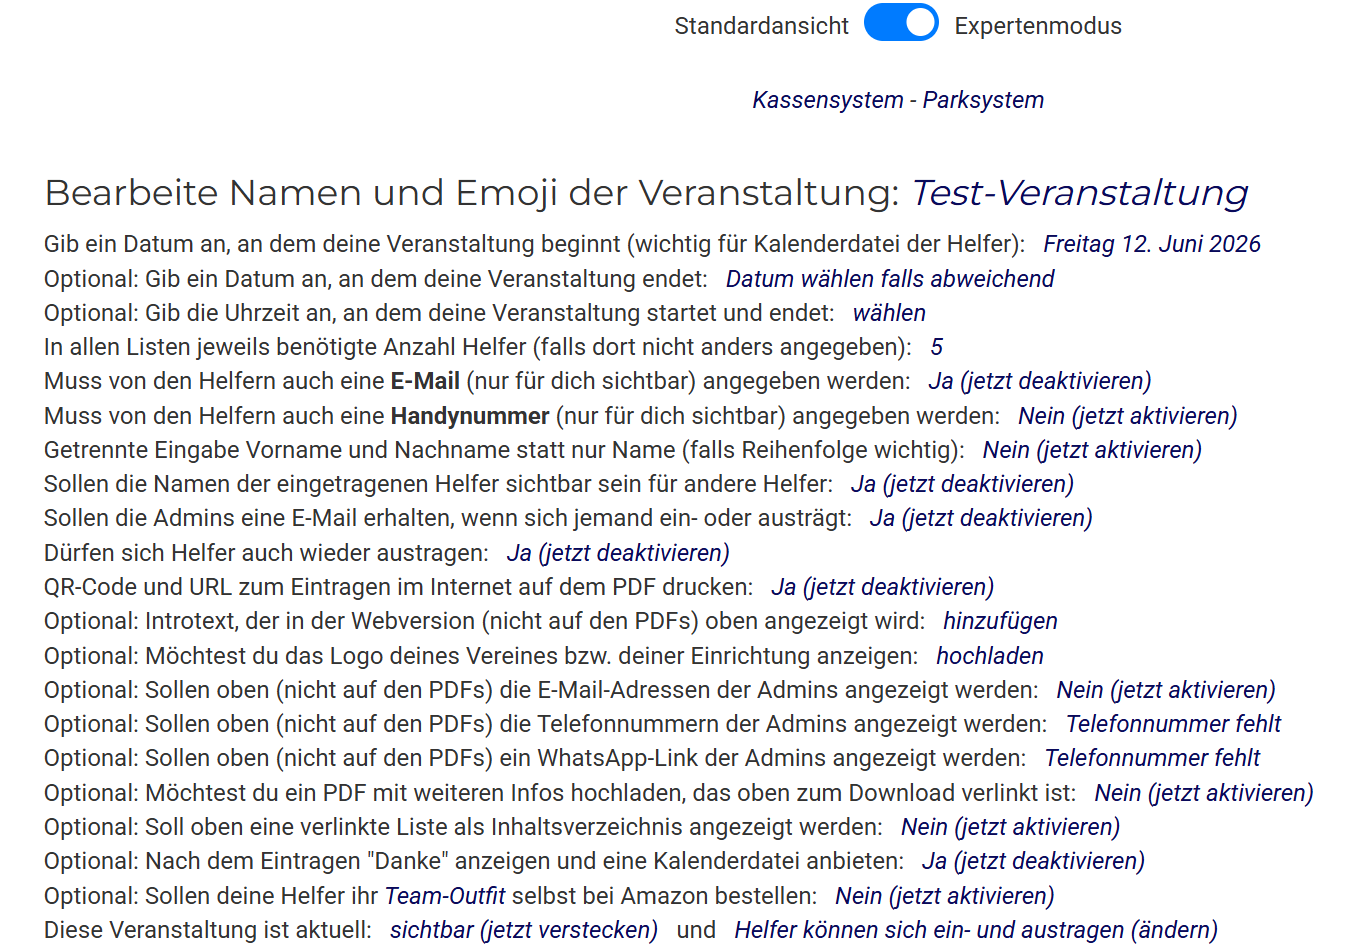Hide event via 'sichtbar (jetzt verstecken)'
Screen dimensions: 1357x952
coord(523,930)
